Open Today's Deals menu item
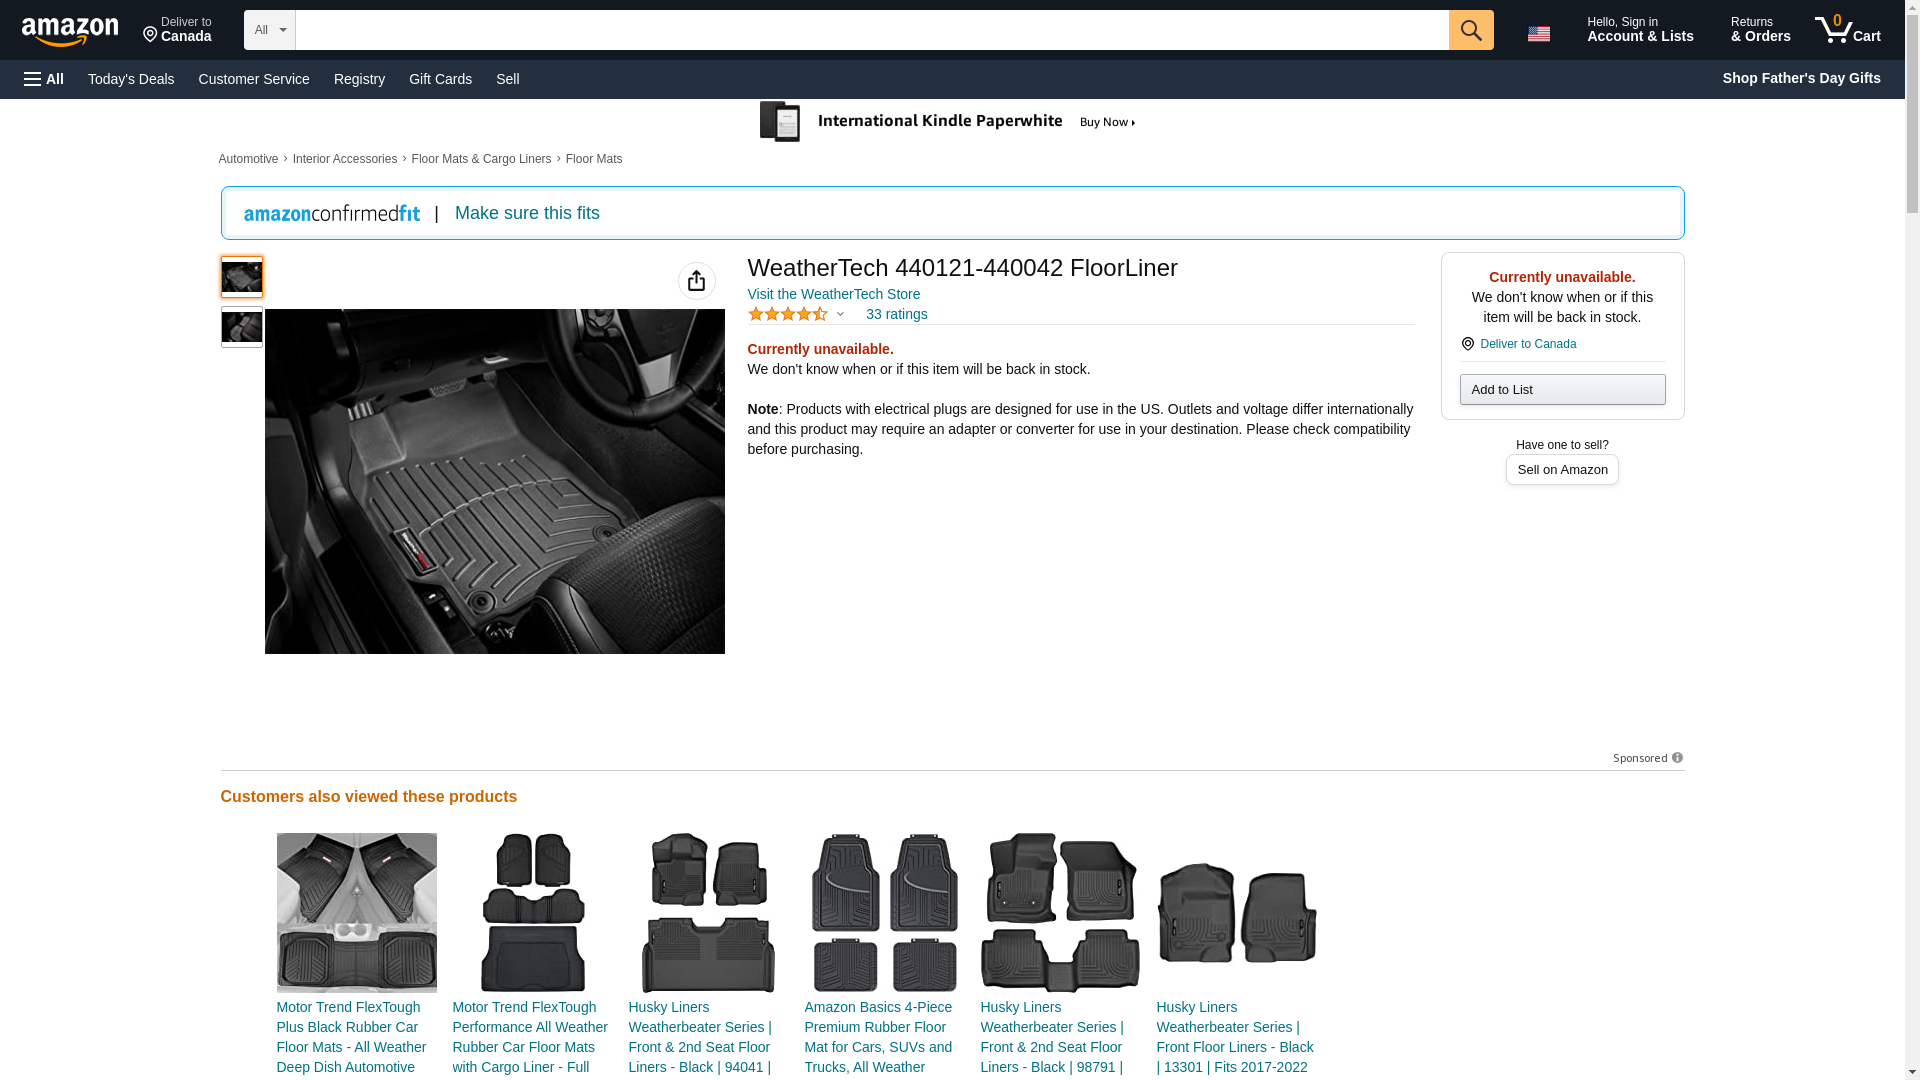Viewport: 1920px width, 1080px height. 131,79
